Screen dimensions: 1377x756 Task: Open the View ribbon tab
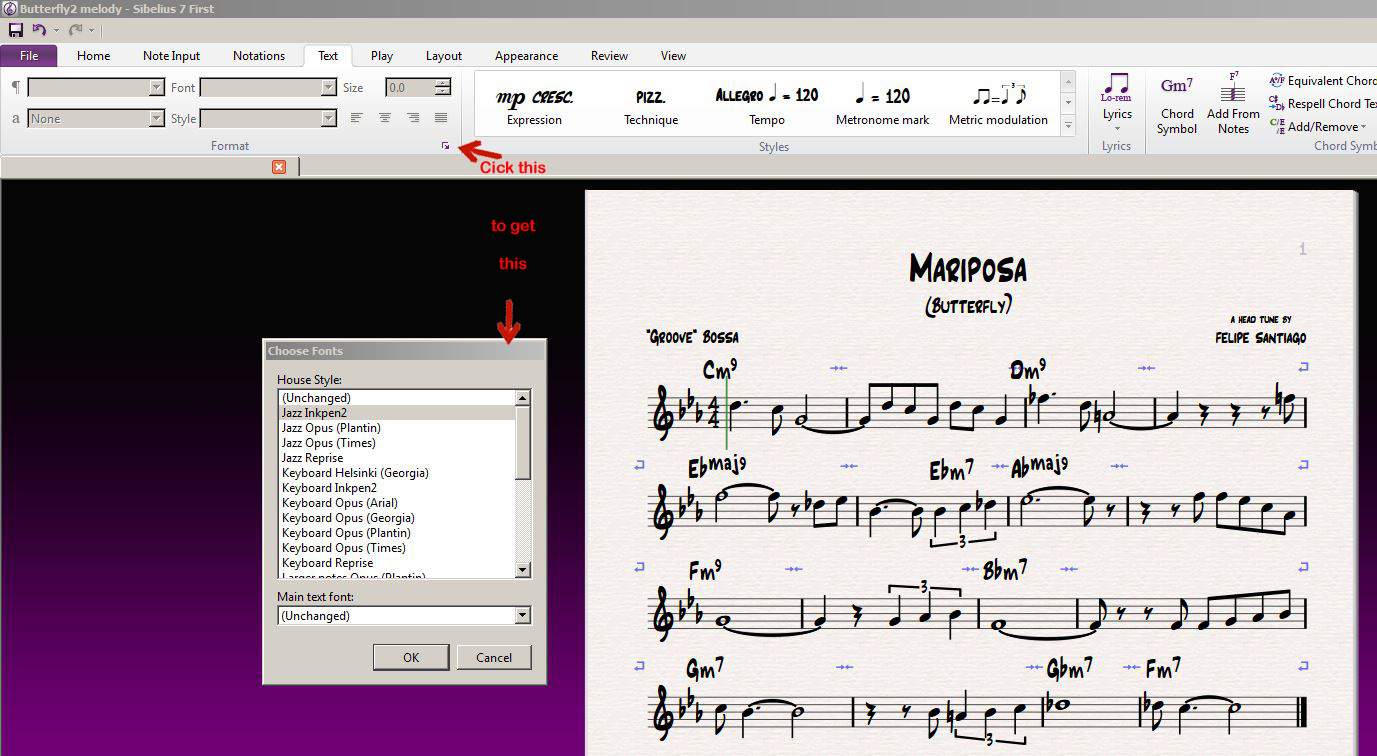point(673,56)
